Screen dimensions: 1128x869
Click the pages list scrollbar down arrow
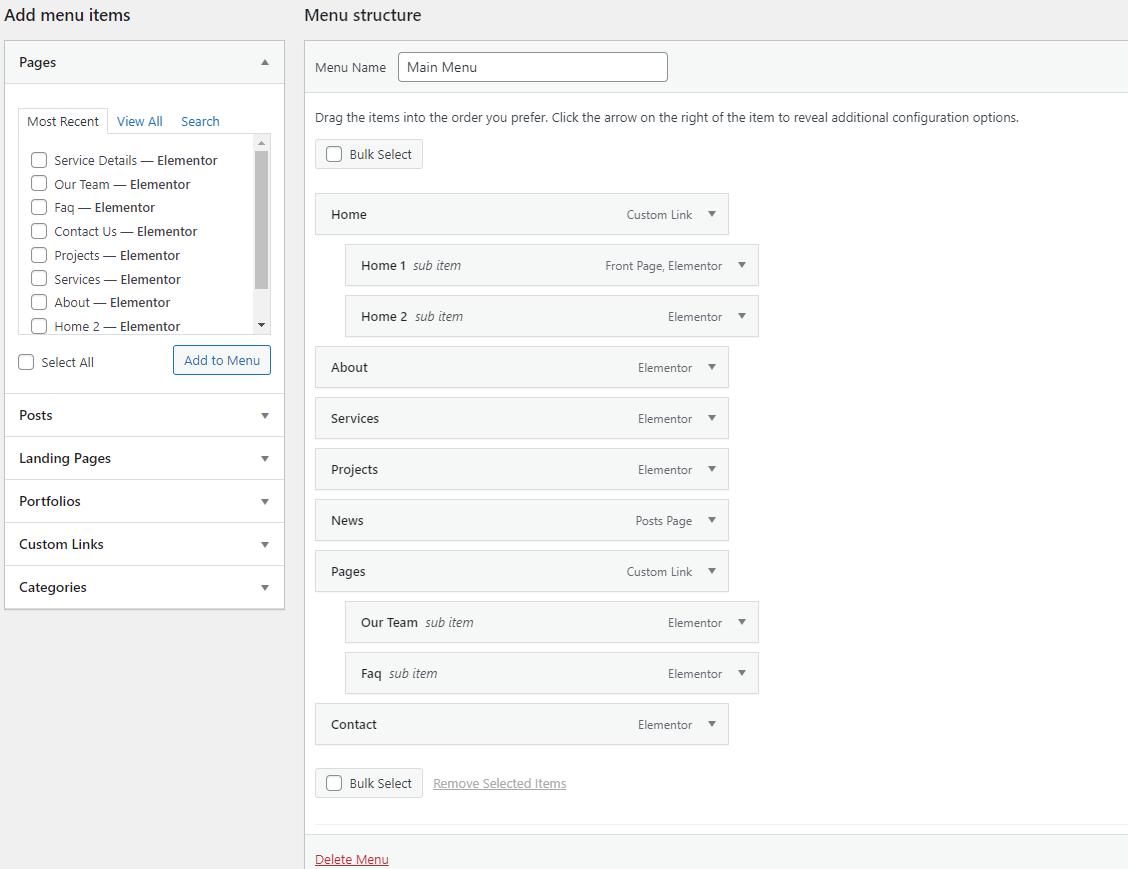[262, 325]
